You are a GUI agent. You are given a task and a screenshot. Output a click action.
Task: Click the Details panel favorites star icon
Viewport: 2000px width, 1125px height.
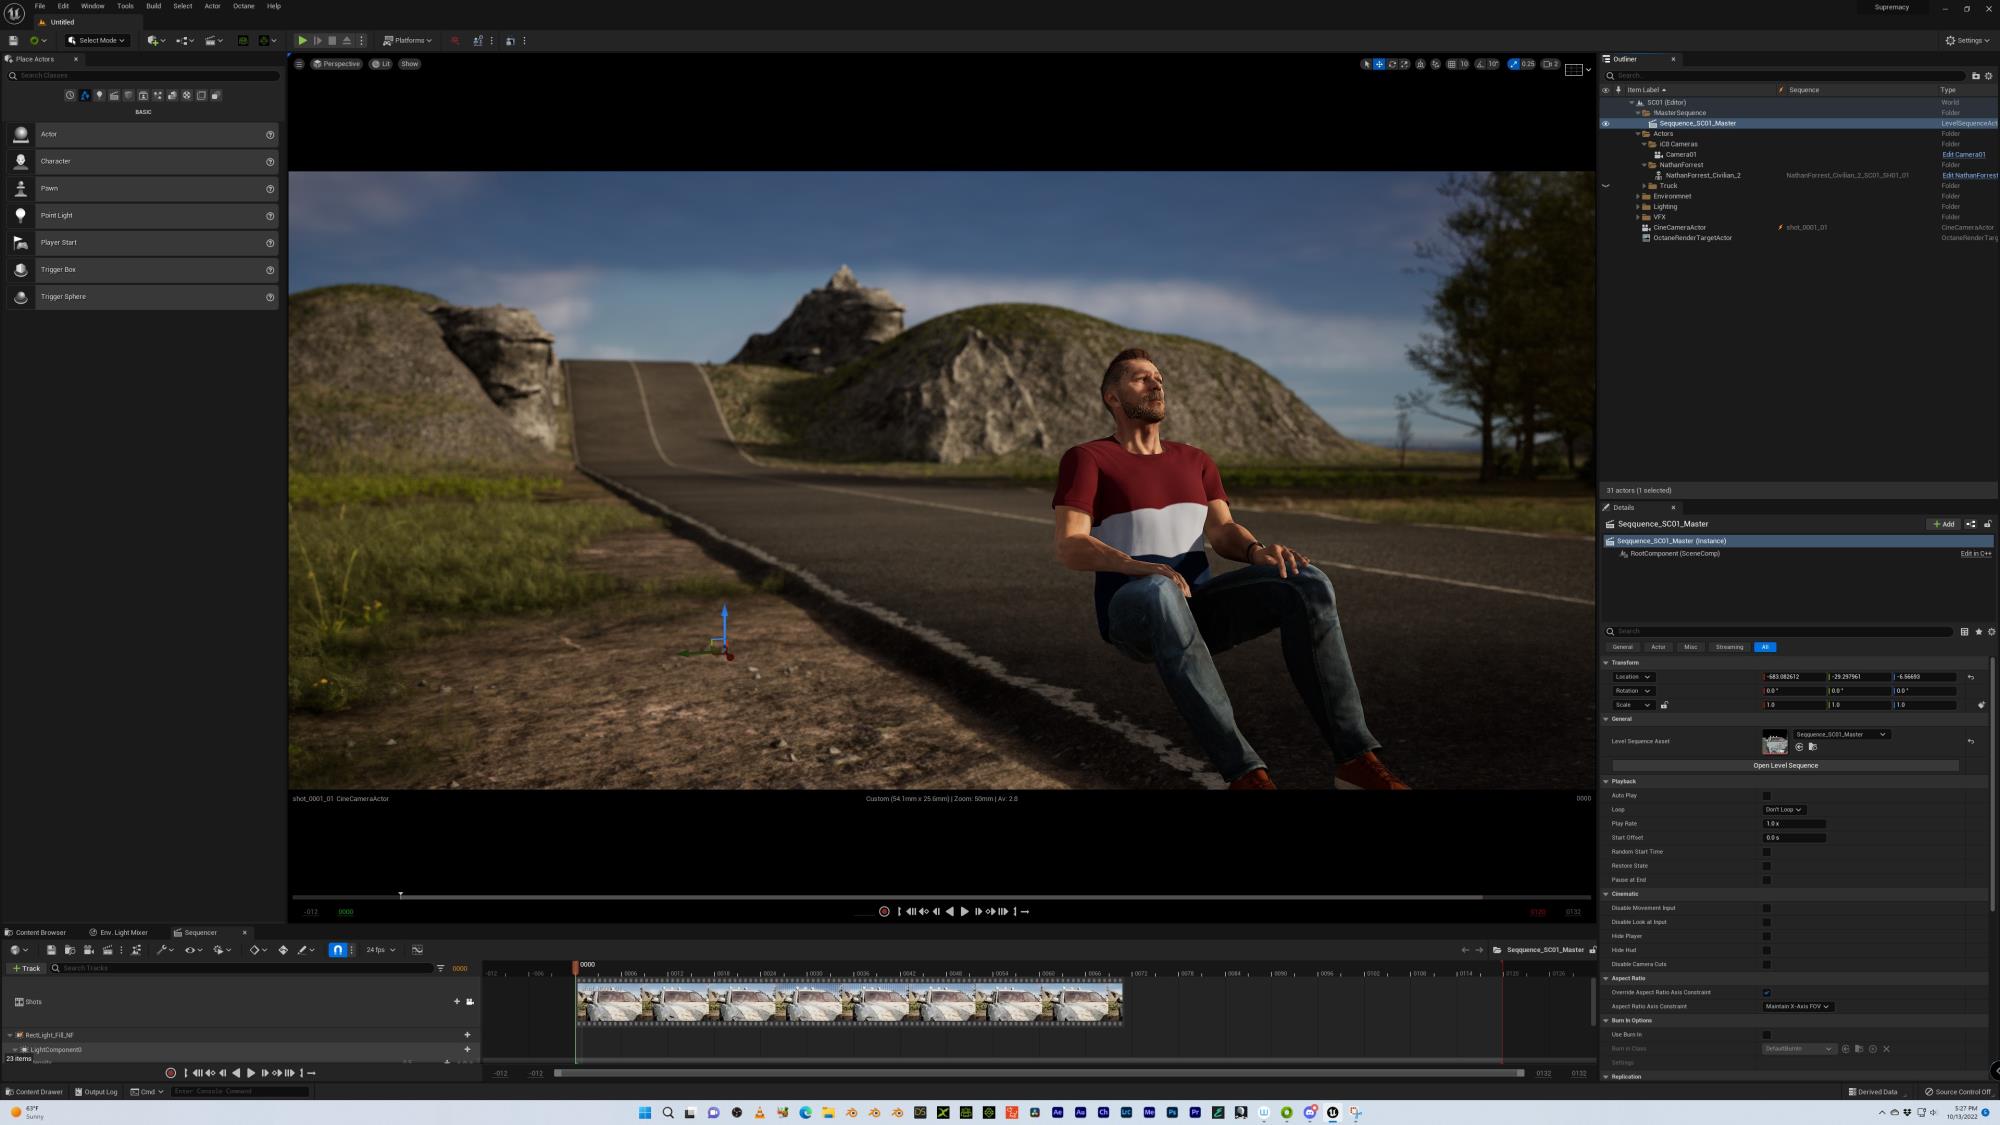pyautogui.click(x=1978, y=631)
